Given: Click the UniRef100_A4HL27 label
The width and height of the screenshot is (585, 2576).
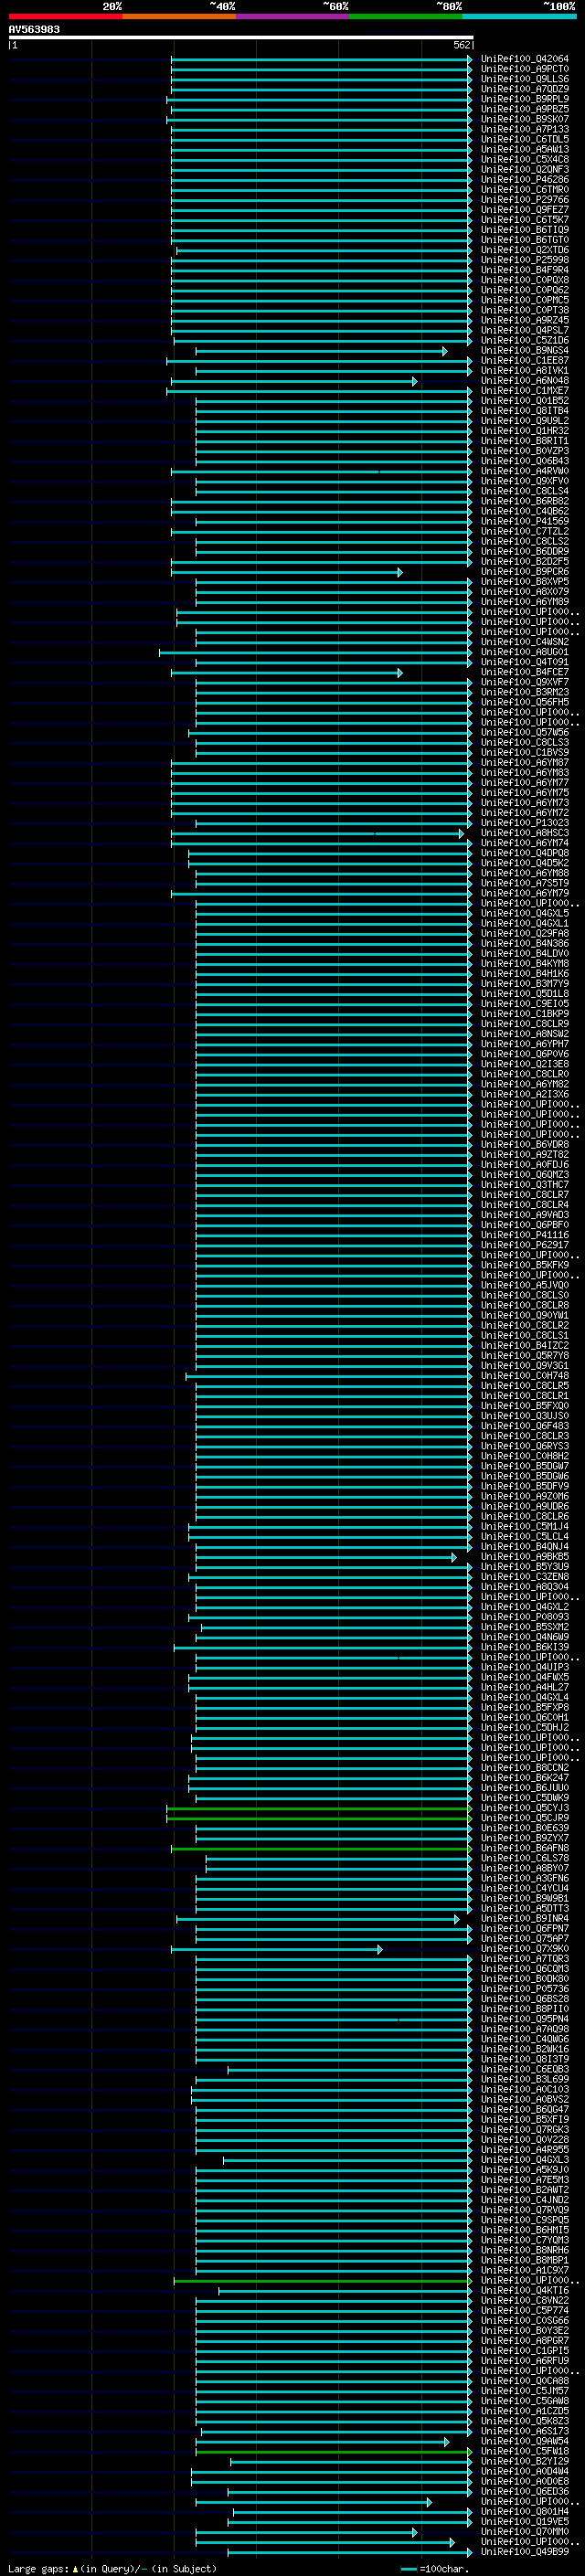Looking at the screenshot, I should [525, 1687].
